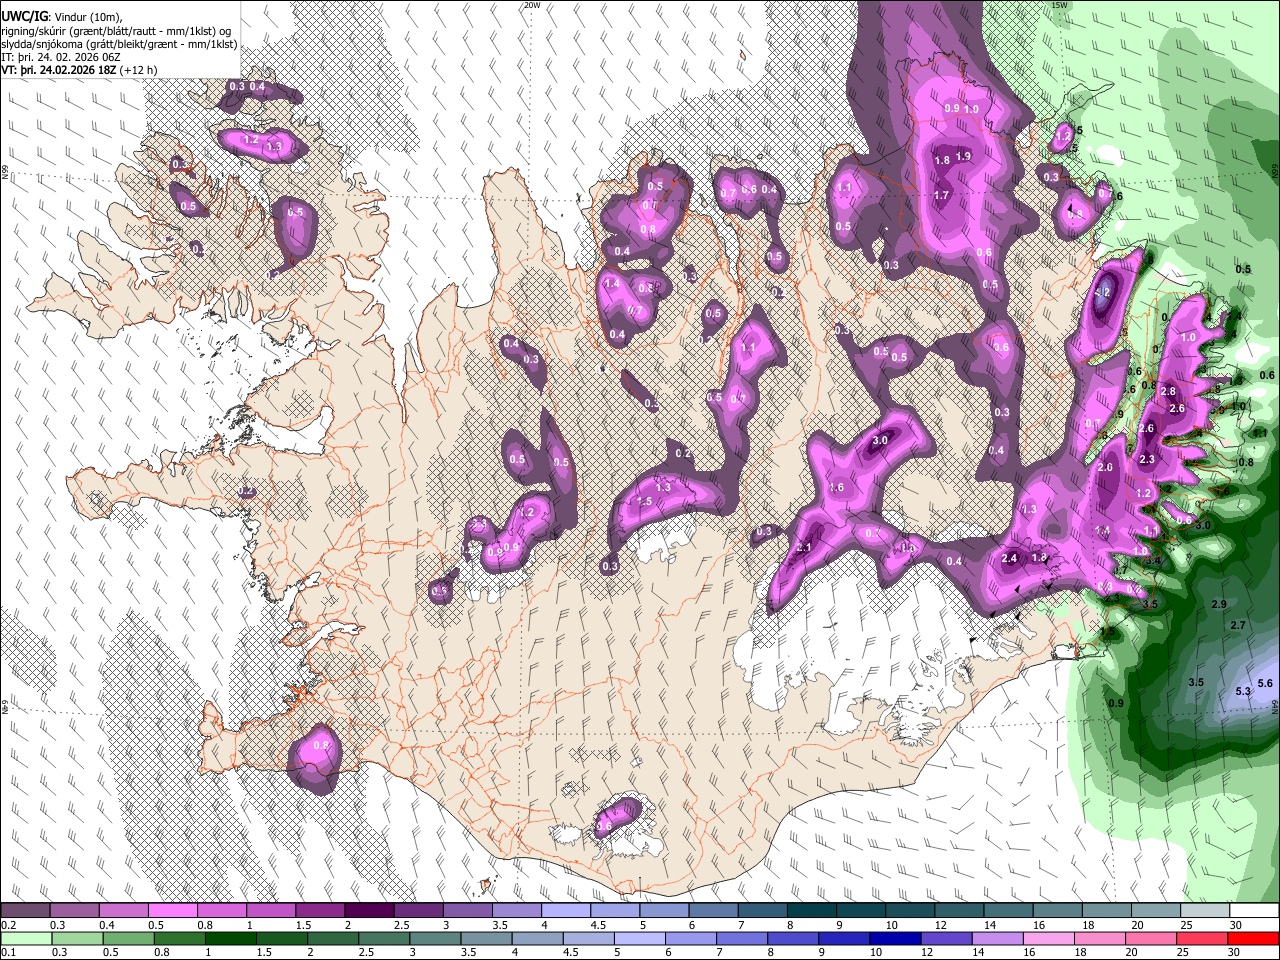Click the 2.8 snowfall value in the east
Viewport: 1280px width, 960px height.
[1167, 391]
